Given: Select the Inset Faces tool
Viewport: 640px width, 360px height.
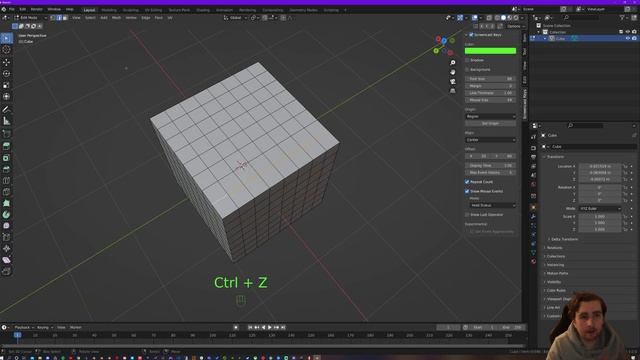Looking at the screenshot, I should (x=7, y=158).
